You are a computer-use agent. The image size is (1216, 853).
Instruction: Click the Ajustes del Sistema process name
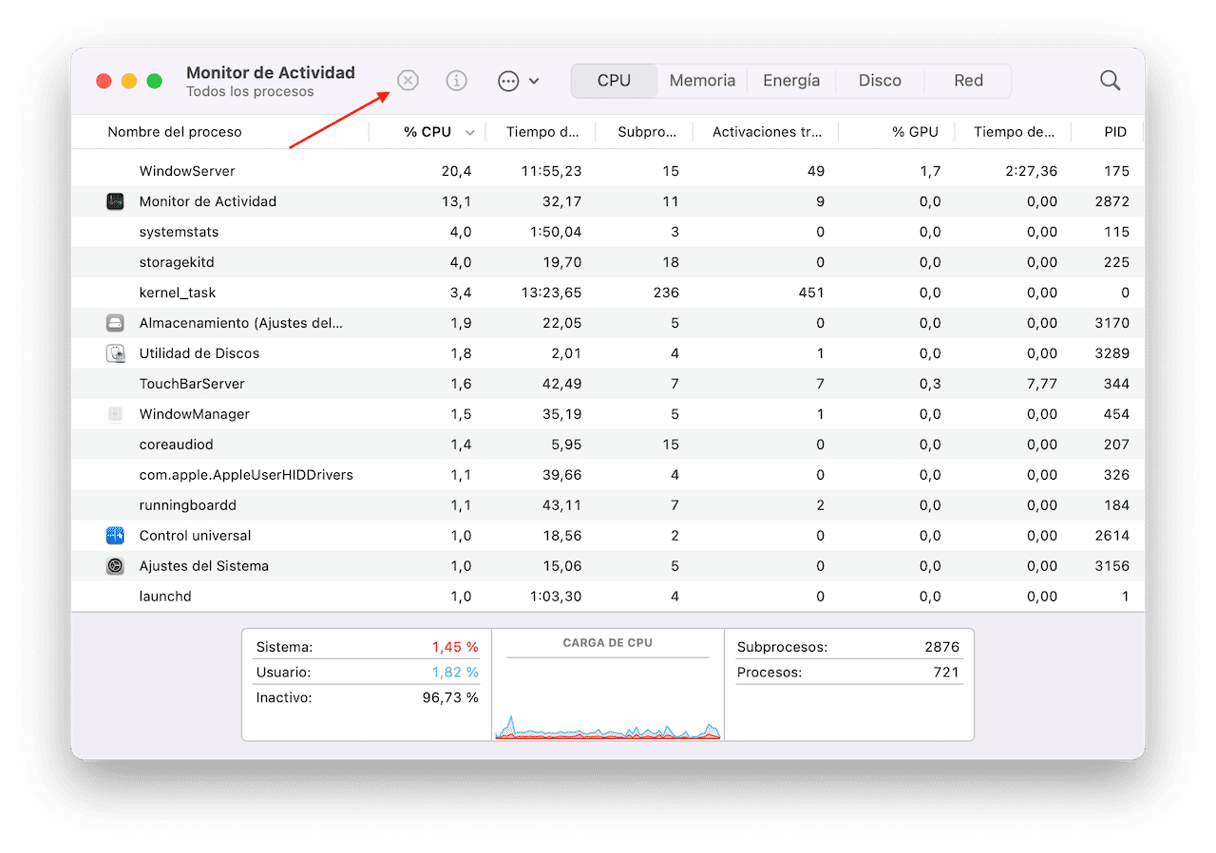click(204, 566)
